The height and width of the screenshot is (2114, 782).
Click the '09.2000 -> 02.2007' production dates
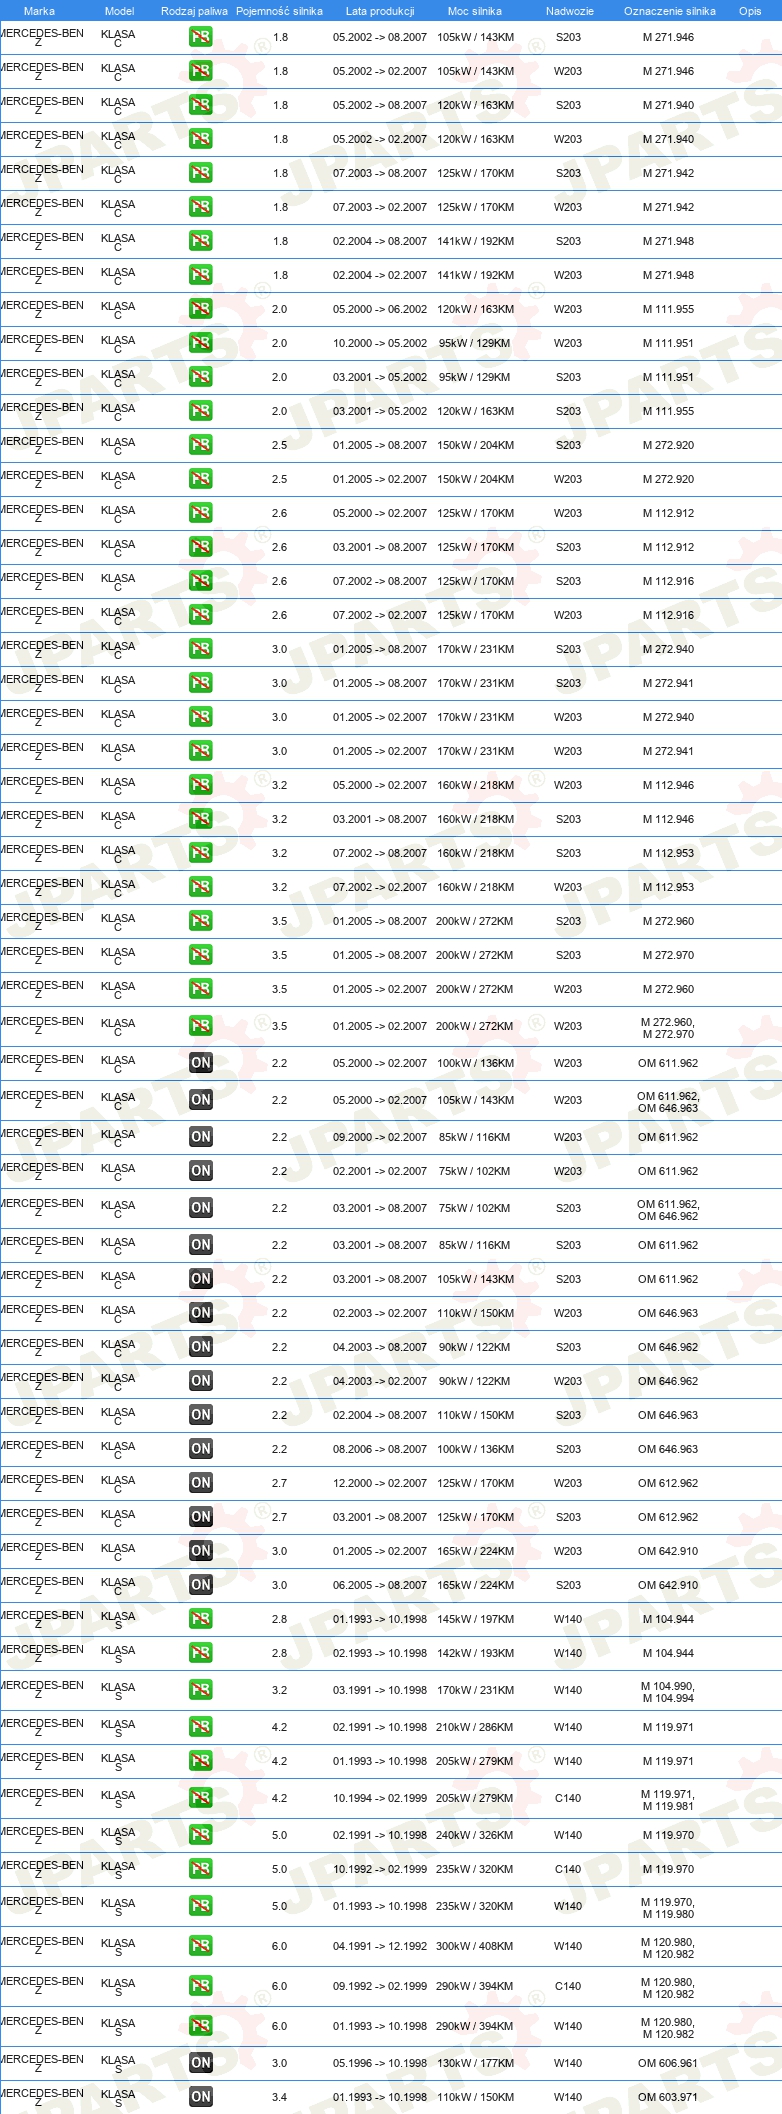(380, 1137)
